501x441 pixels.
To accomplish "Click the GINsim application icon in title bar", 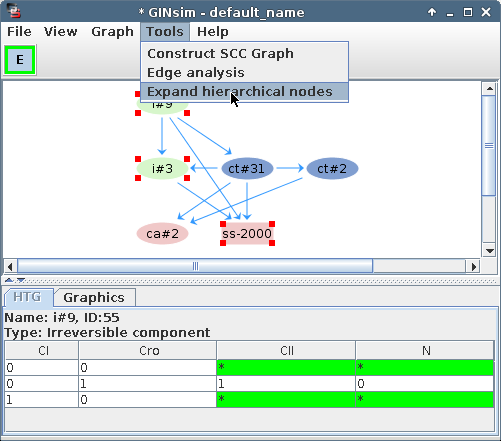I will pos(14,11).
